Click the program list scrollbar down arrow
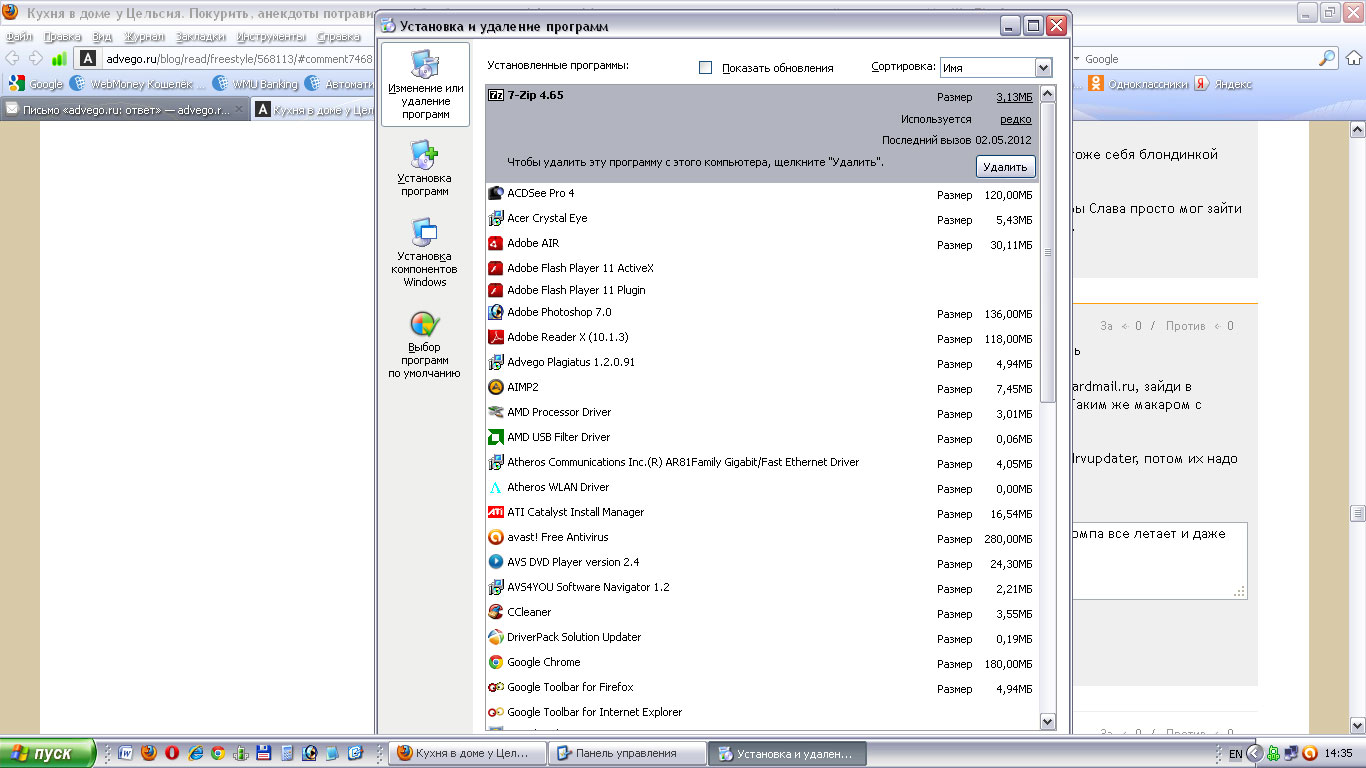Viewport: 1366px width, 768px height. click(1048, 721)
